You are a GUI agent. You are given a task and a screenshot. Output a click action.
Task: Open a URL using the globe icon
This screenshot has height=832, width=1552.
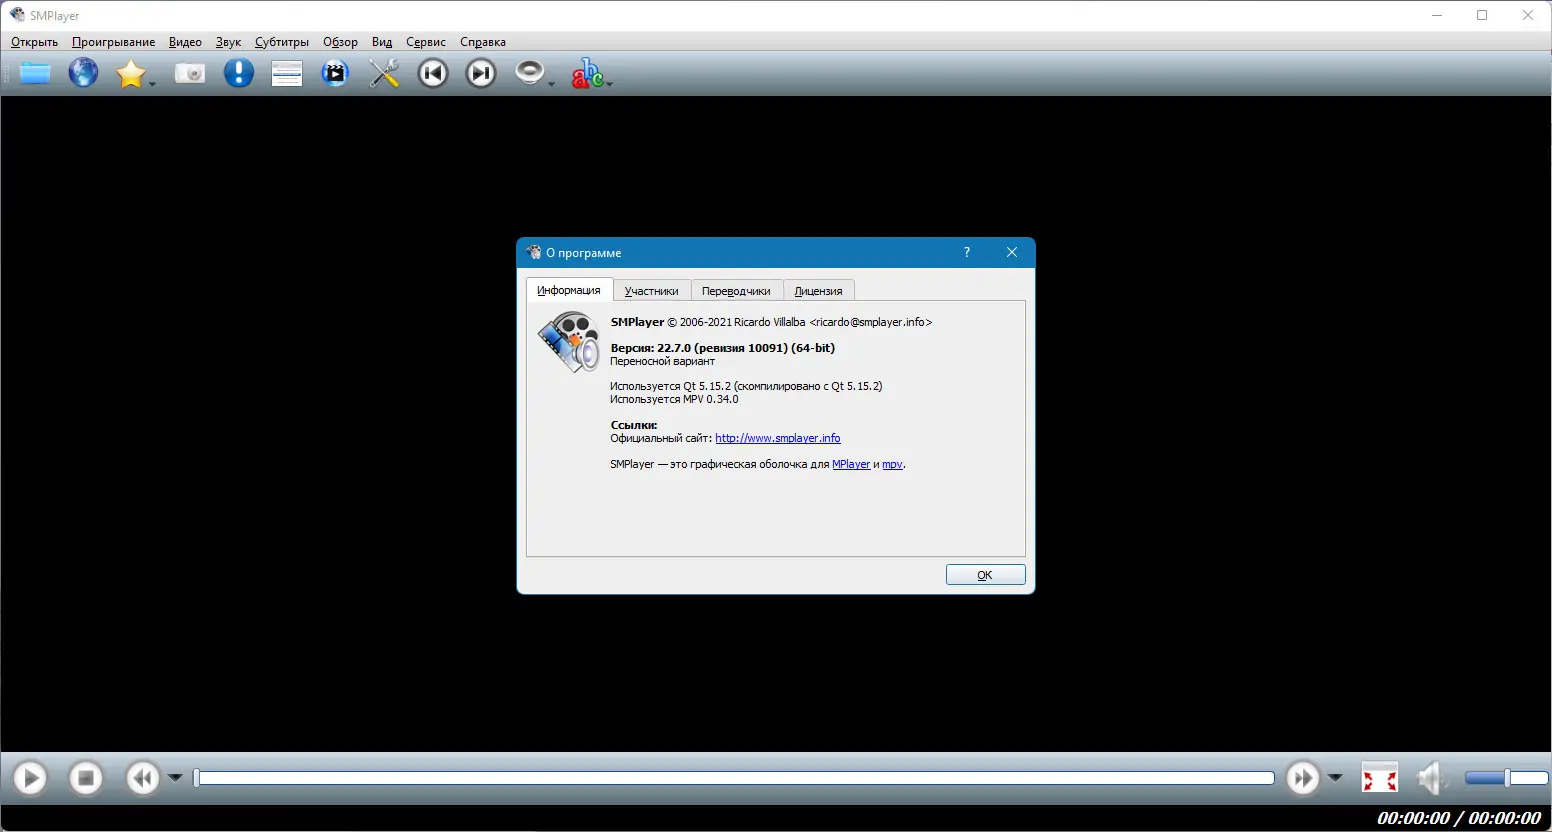pos(83,72)
